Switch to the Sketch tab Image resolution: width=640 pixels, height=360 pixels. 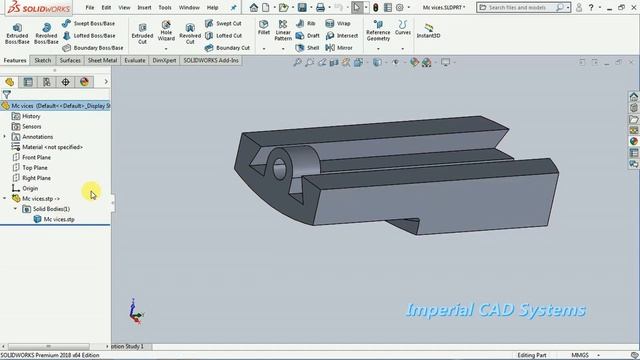pos(42,60)
